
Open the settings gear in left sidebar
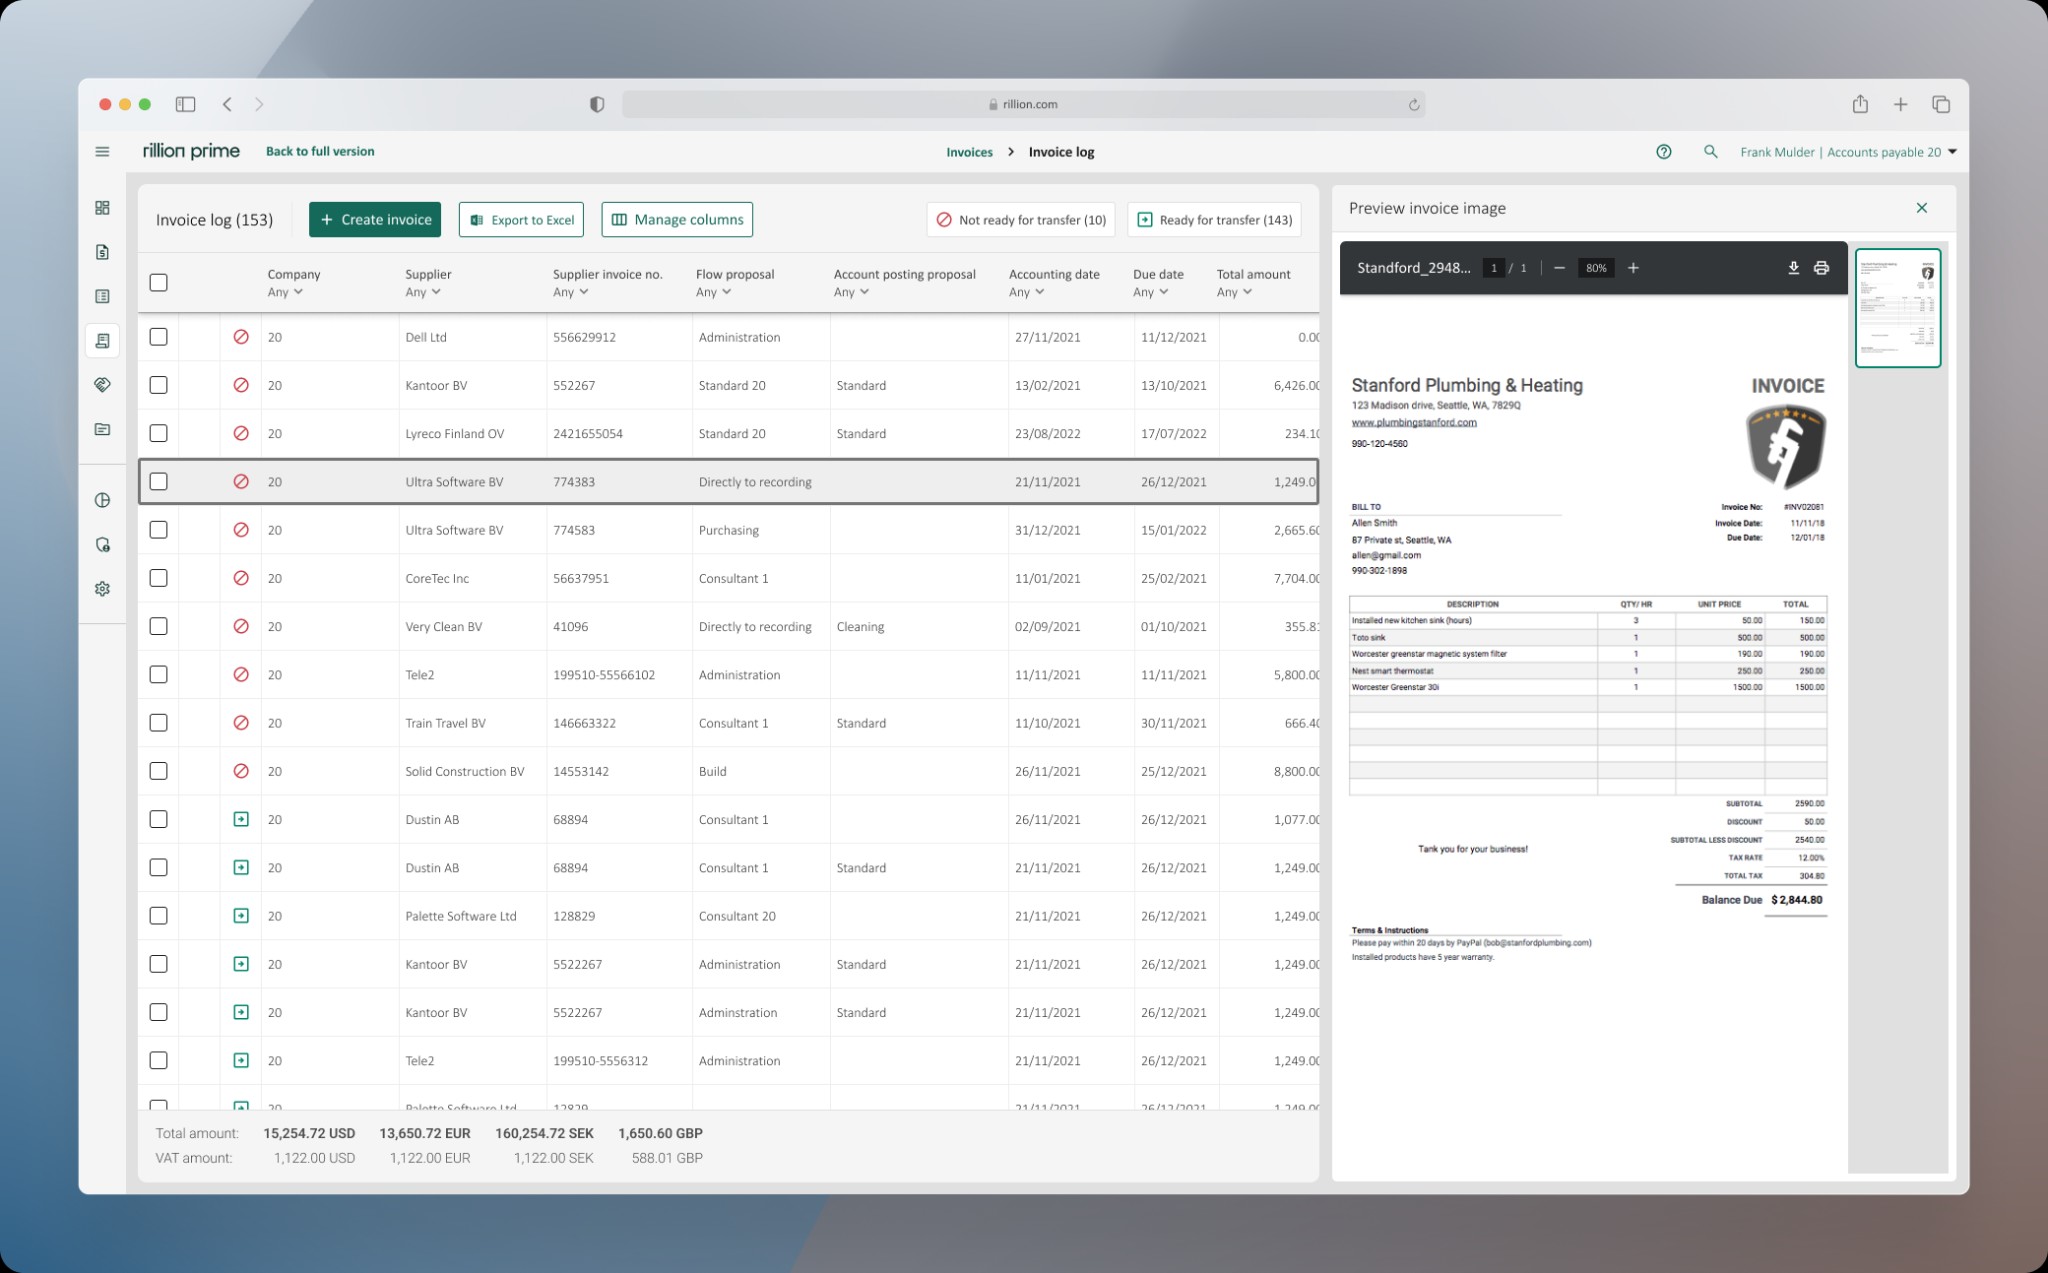coord(102,589)
